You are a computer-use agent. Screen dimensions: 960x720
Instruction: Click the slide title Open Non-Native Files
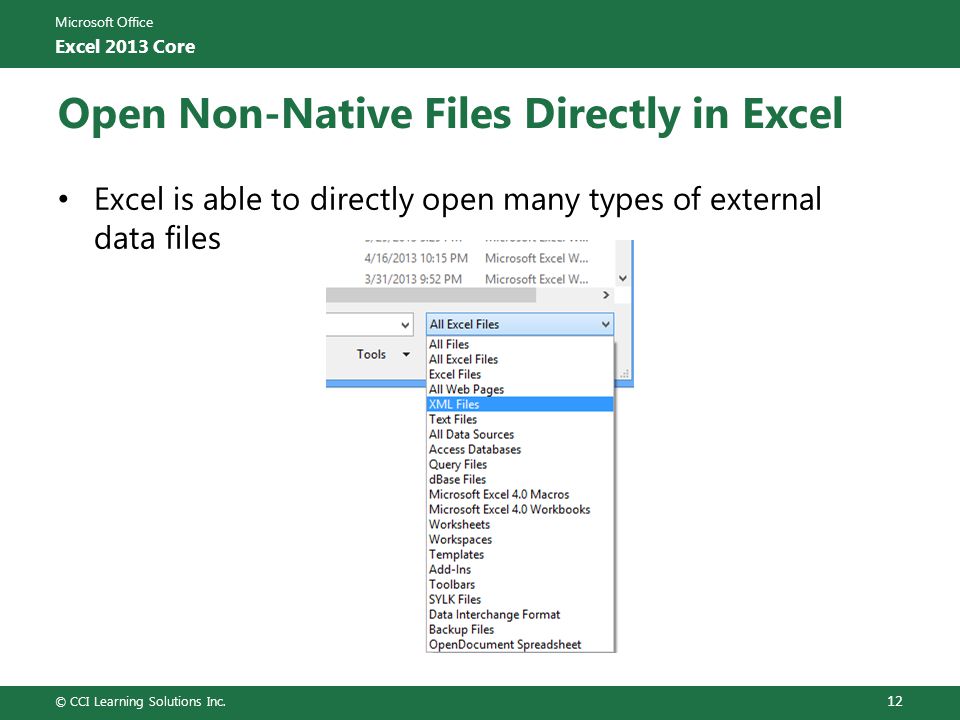pyautogui.click(x=450, y=113)
